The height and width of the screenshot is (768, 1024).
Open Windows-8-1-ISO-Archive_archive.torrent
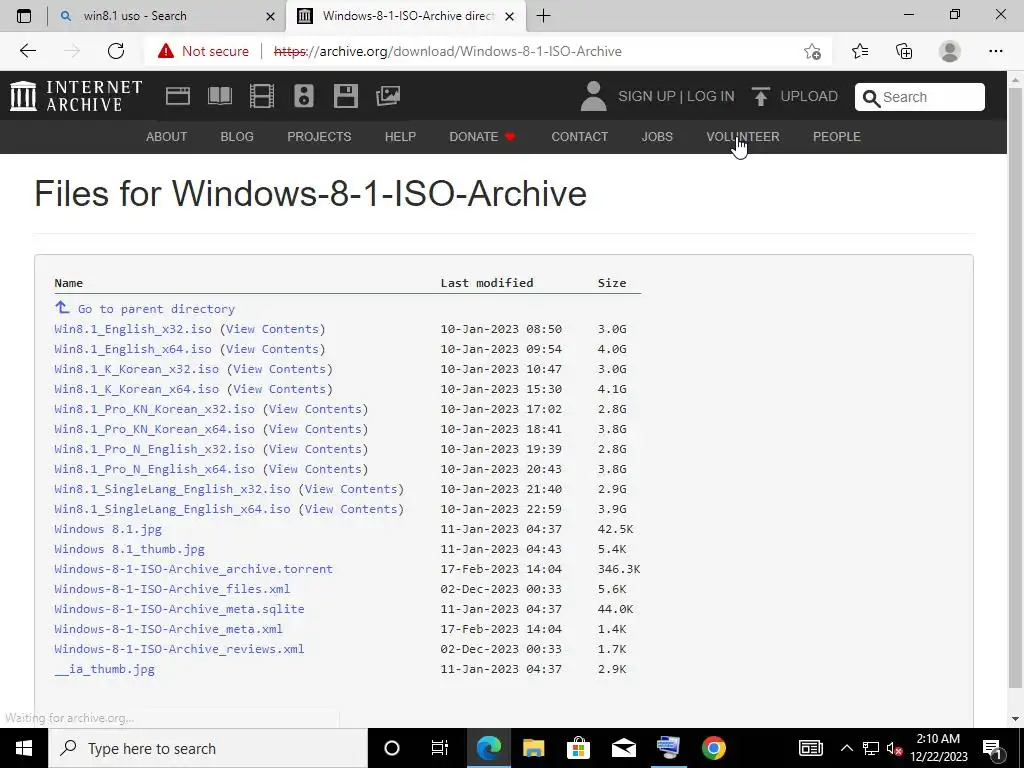[x=193, y=569]
